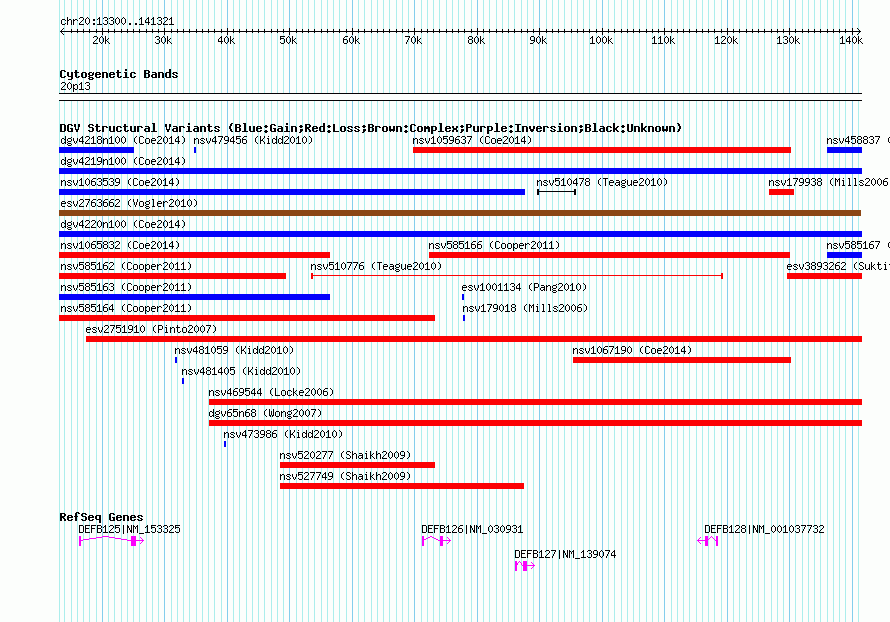This screenshot has height=622, width=890.
Task: Click the esv2751910 red bar
Action: (474, 339)
